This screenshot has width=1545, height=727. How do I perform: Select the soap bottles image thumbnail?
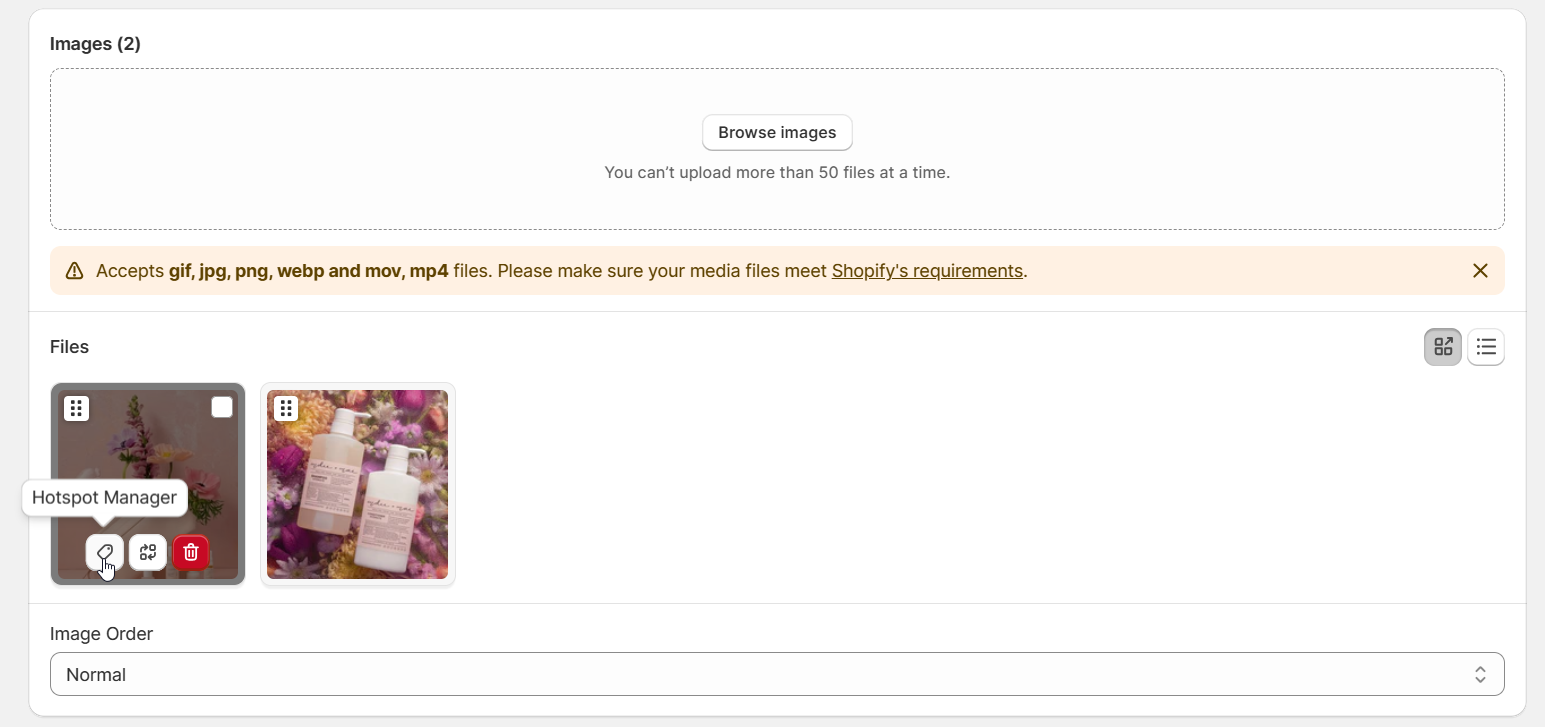coord(357,484)
